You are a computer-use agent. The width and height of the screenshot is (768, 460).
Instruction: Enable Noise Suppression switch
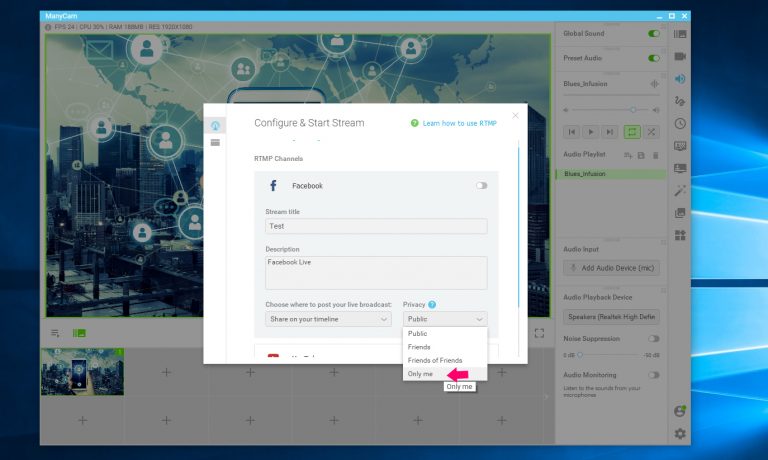(x=653, y=339)
